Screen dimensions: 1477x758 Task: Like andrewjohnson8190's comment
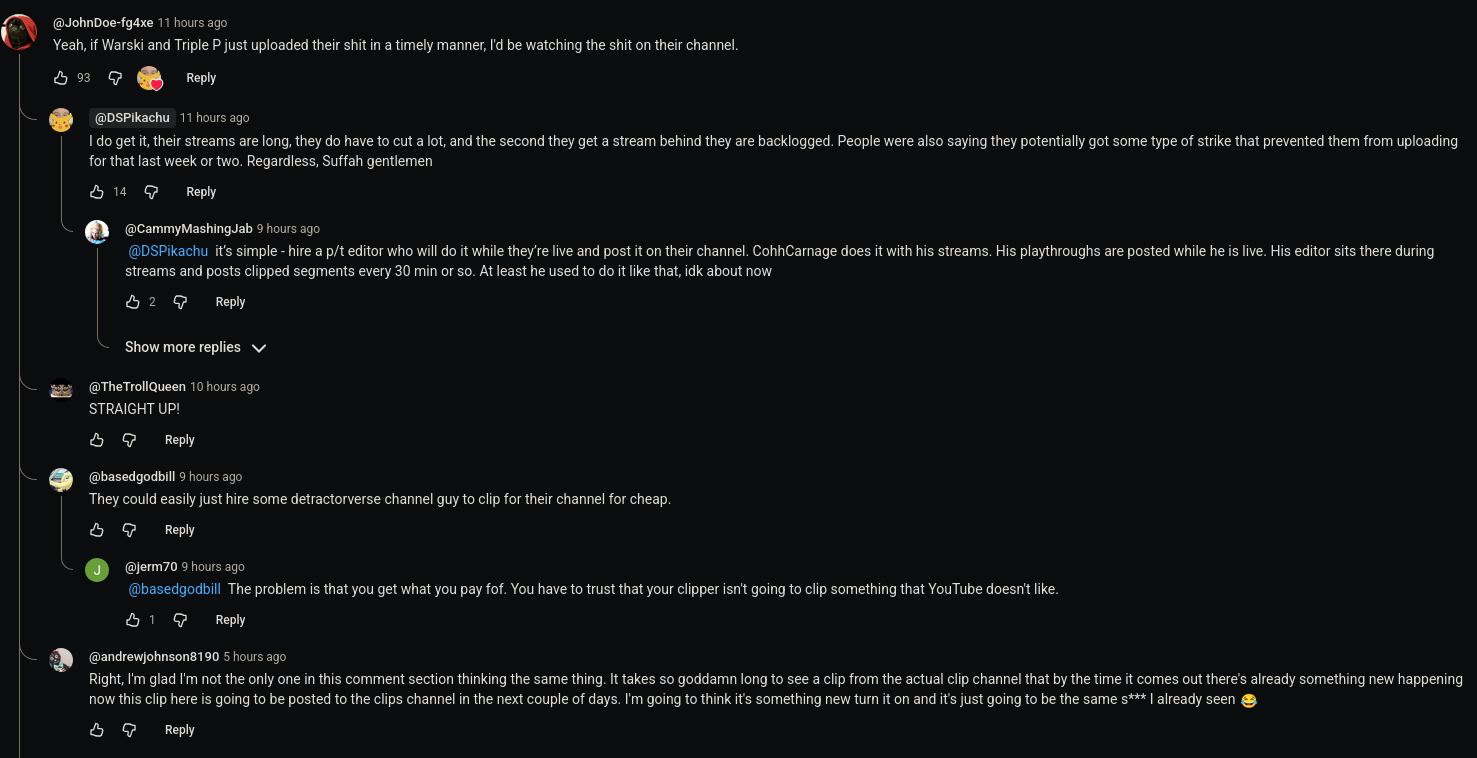coord(97,730)
